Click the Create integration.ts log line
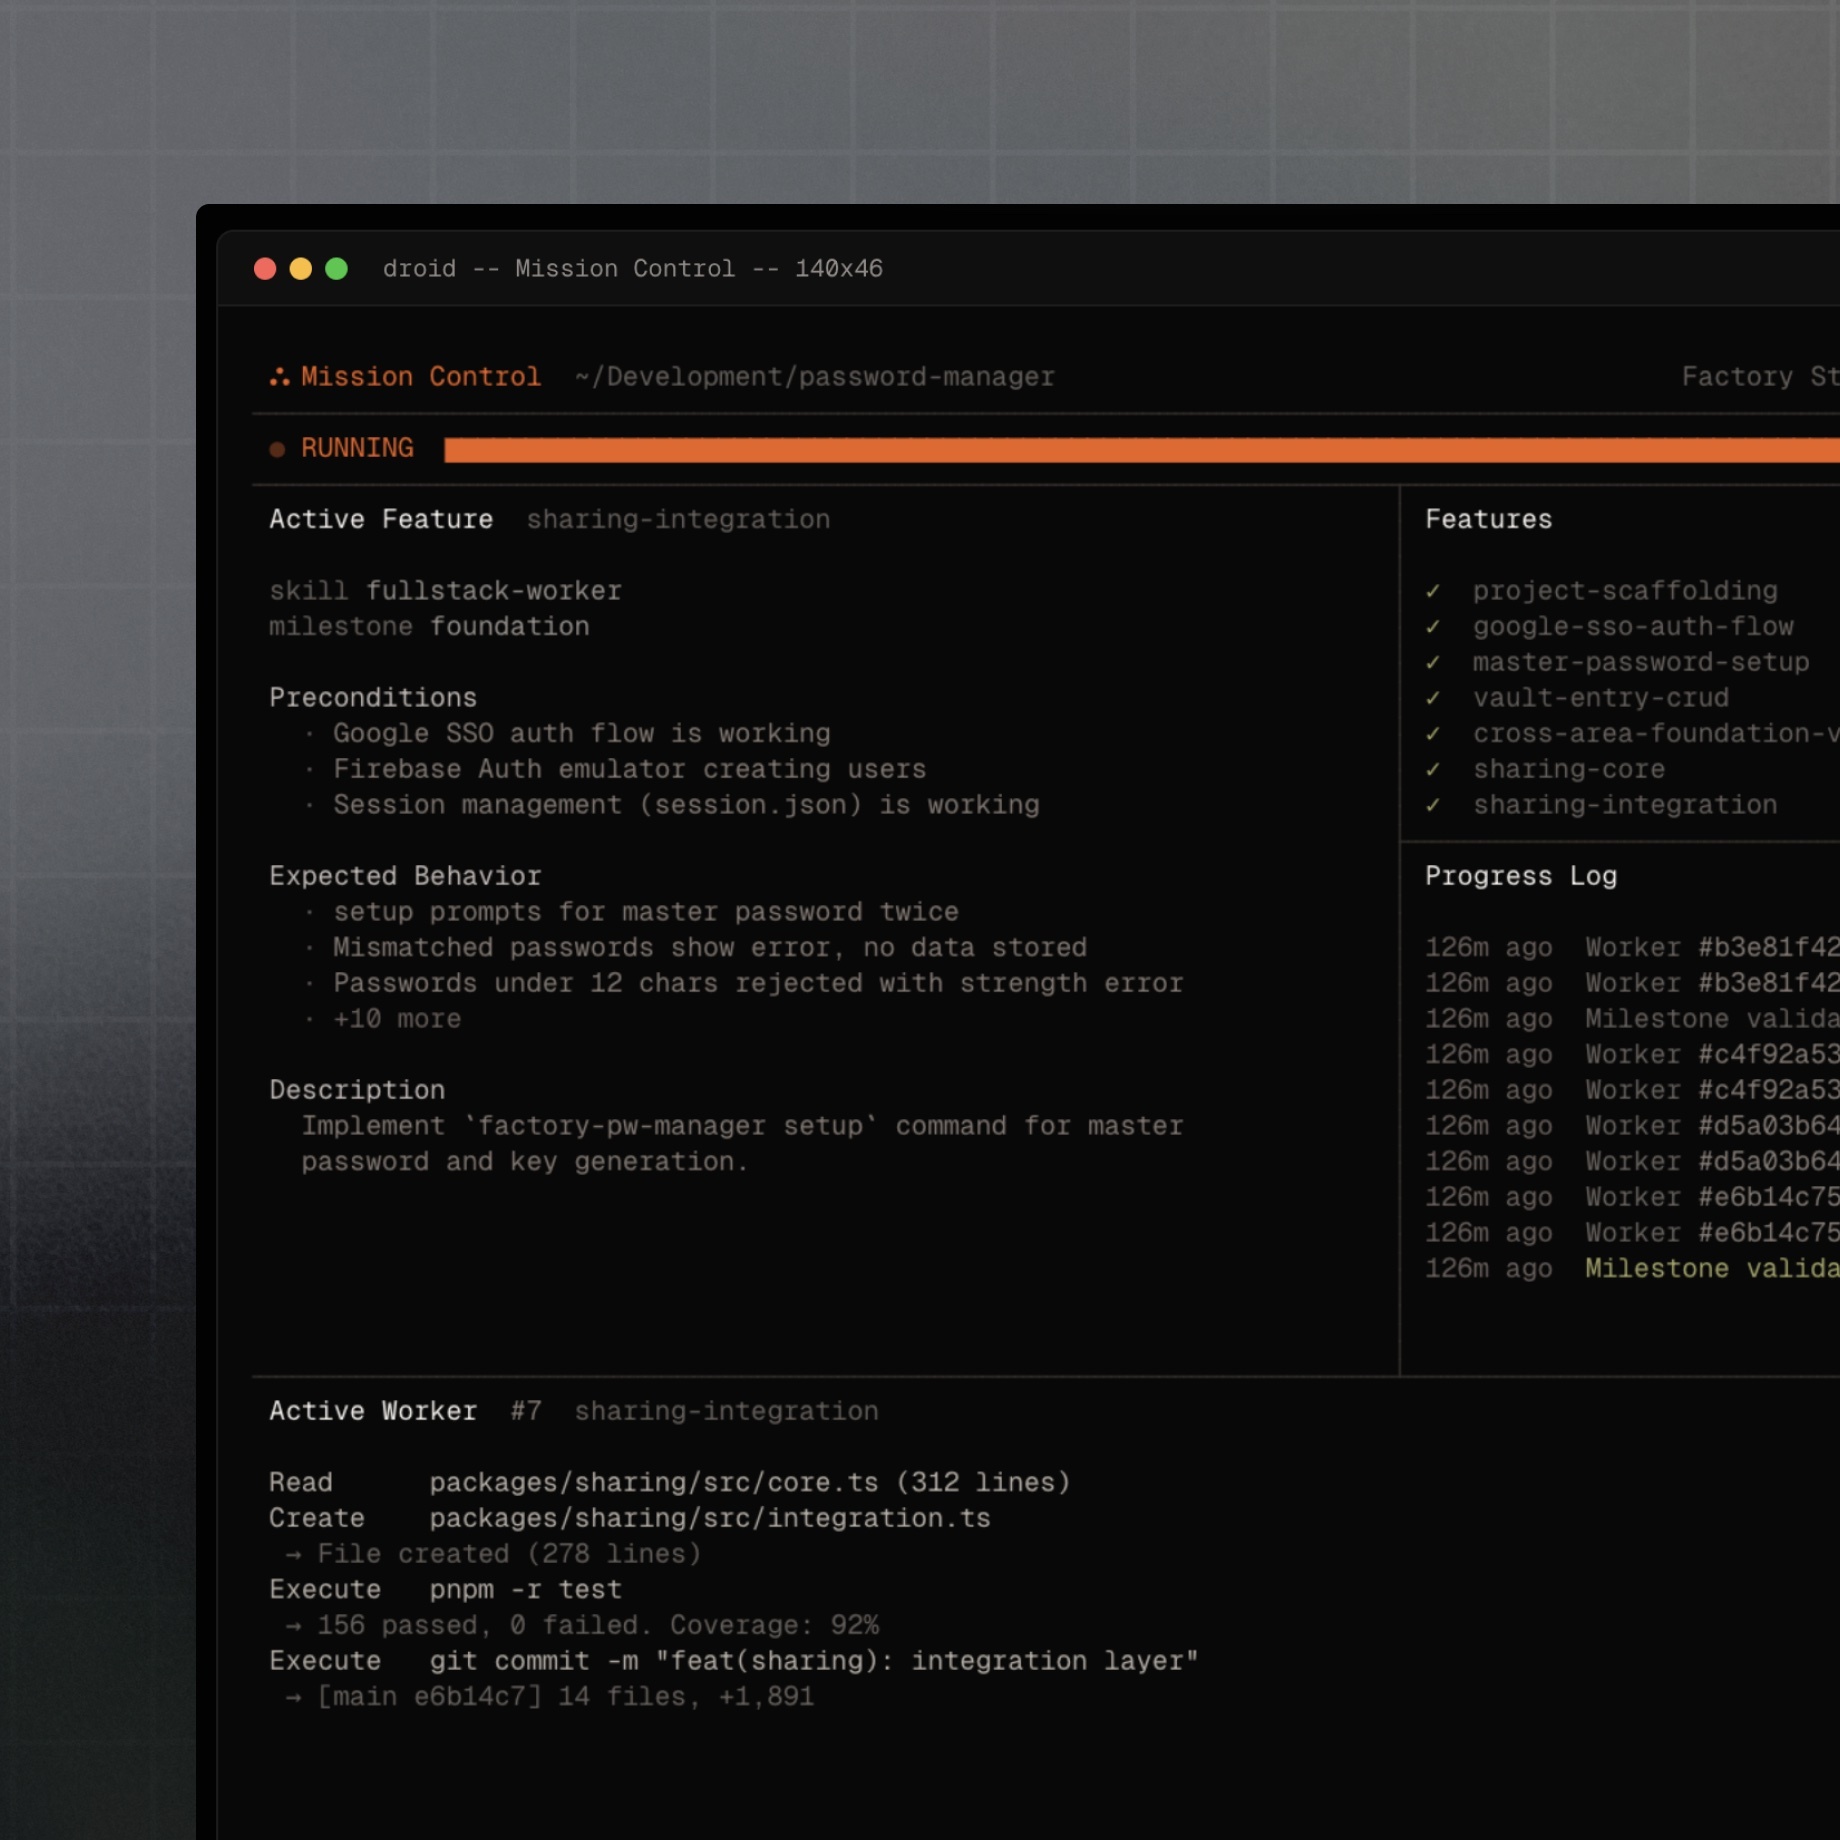Image resolution: width=1840 pixels, height=1840 pixels. 630,1519
